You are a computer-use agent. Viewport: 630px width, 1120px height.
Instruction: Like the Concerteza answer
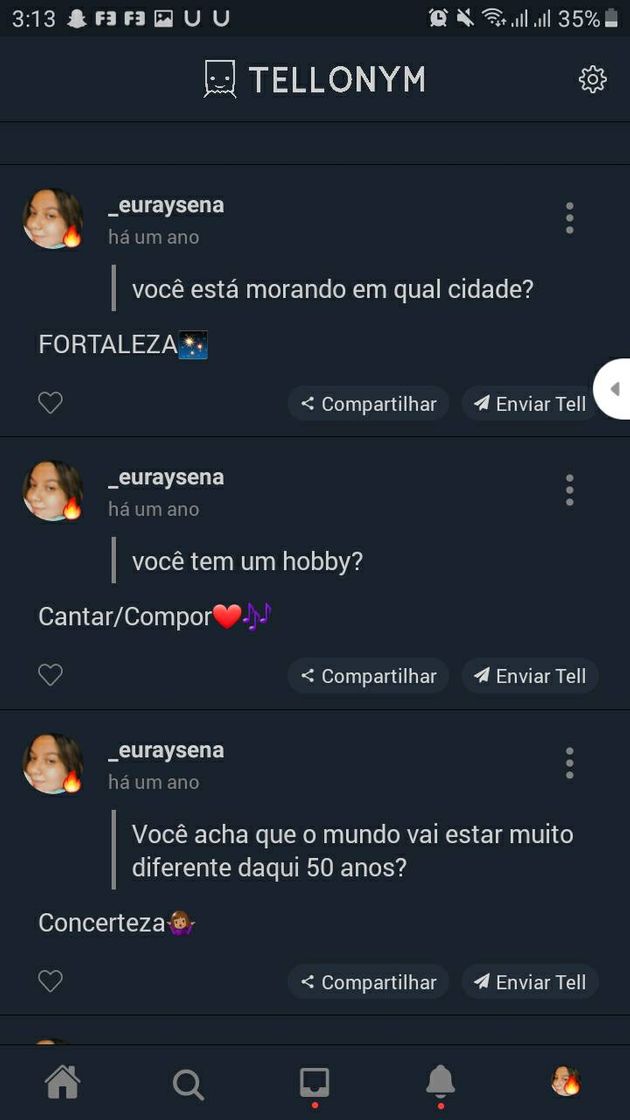50,982
